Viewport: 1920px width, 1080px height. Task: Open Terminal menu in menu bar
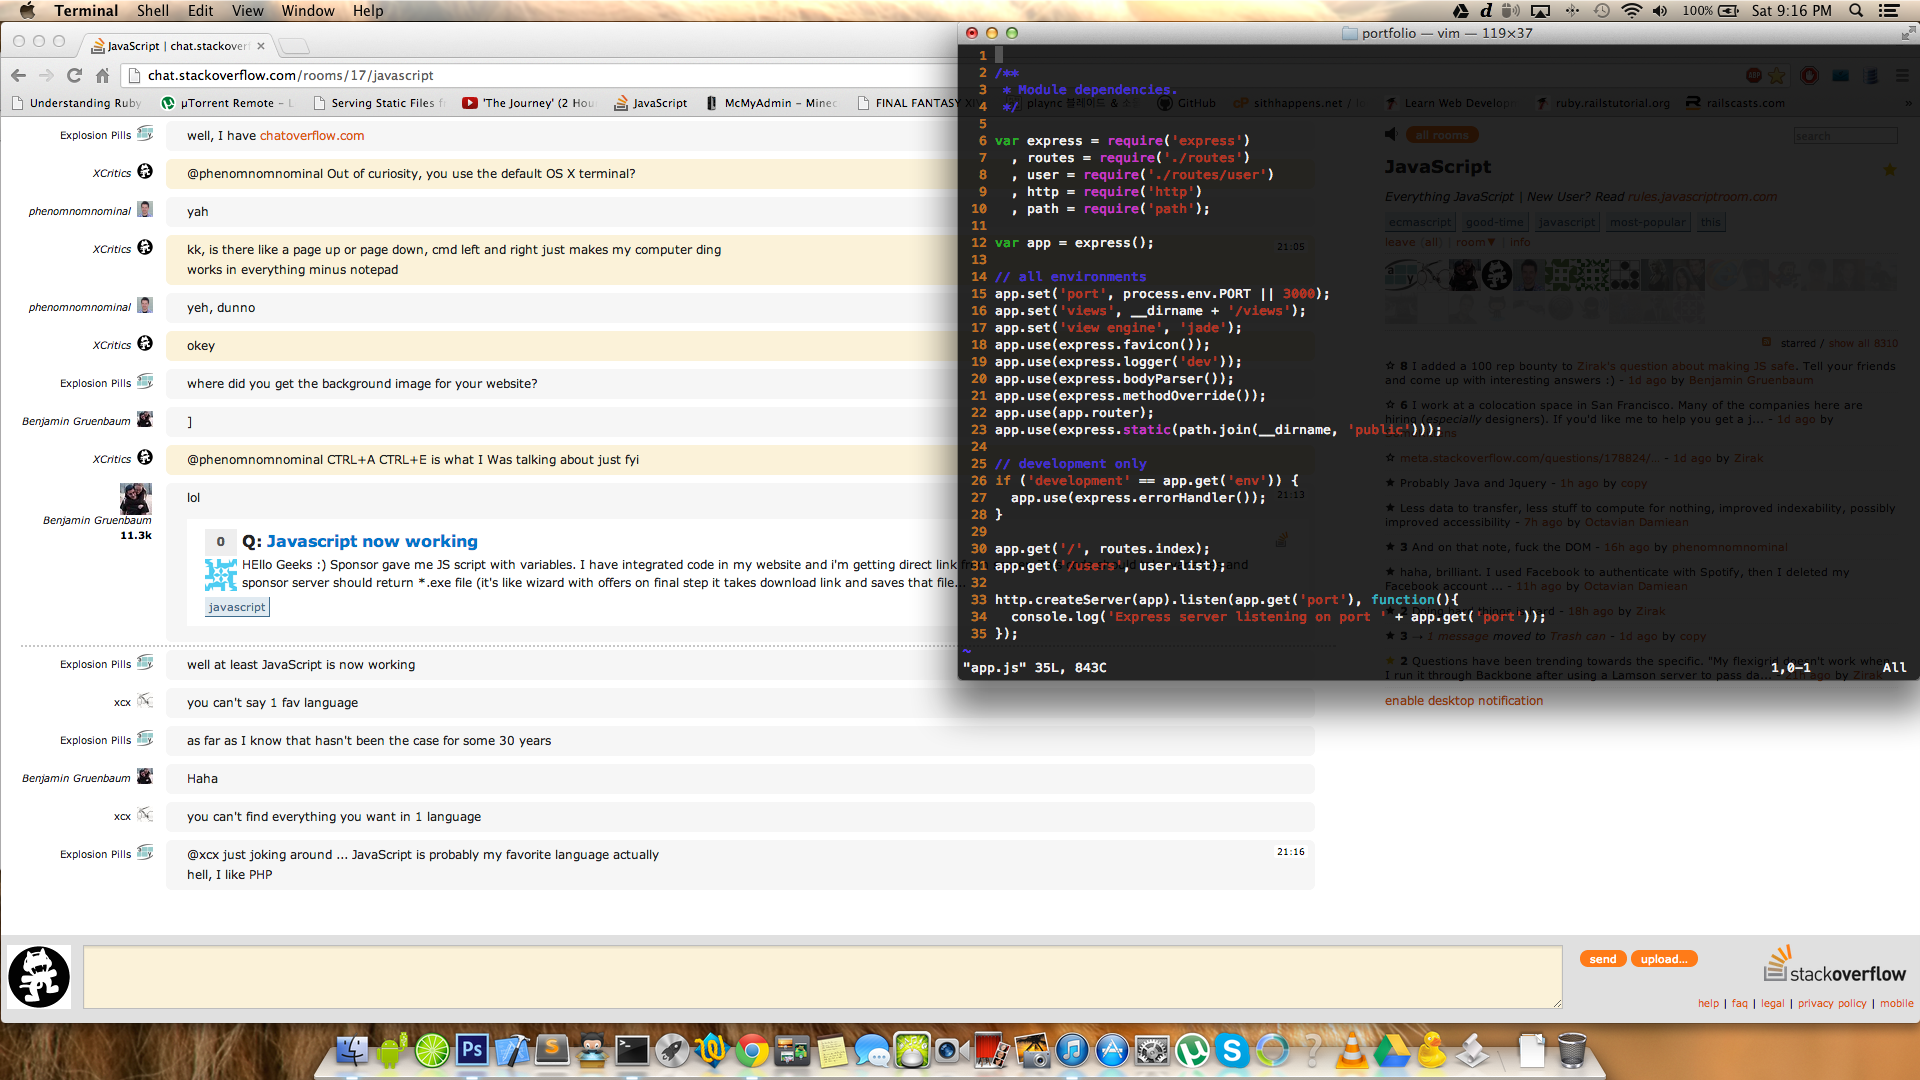click(x=86, y=11)
